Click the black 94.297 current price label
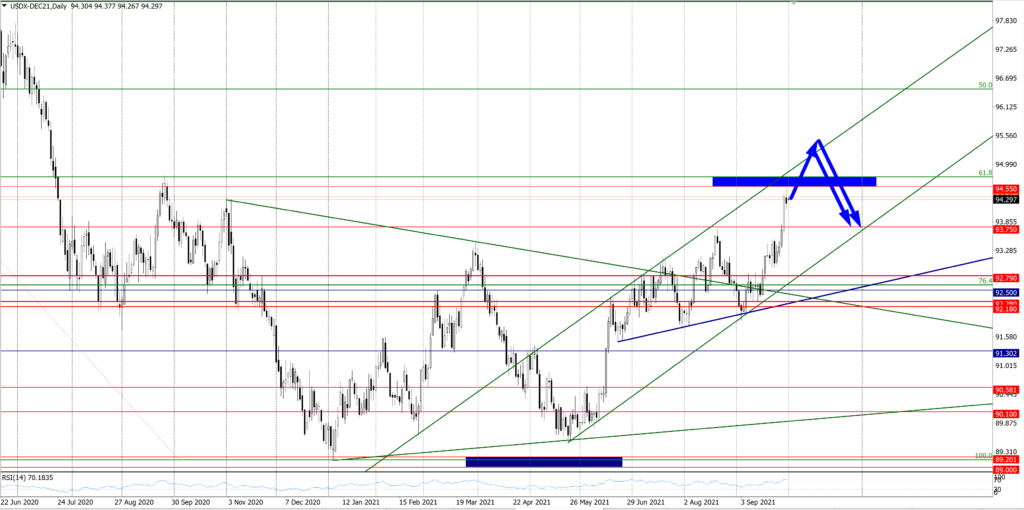The width and height of the screenshot is (1024, 510). [x=1006, y=199]
